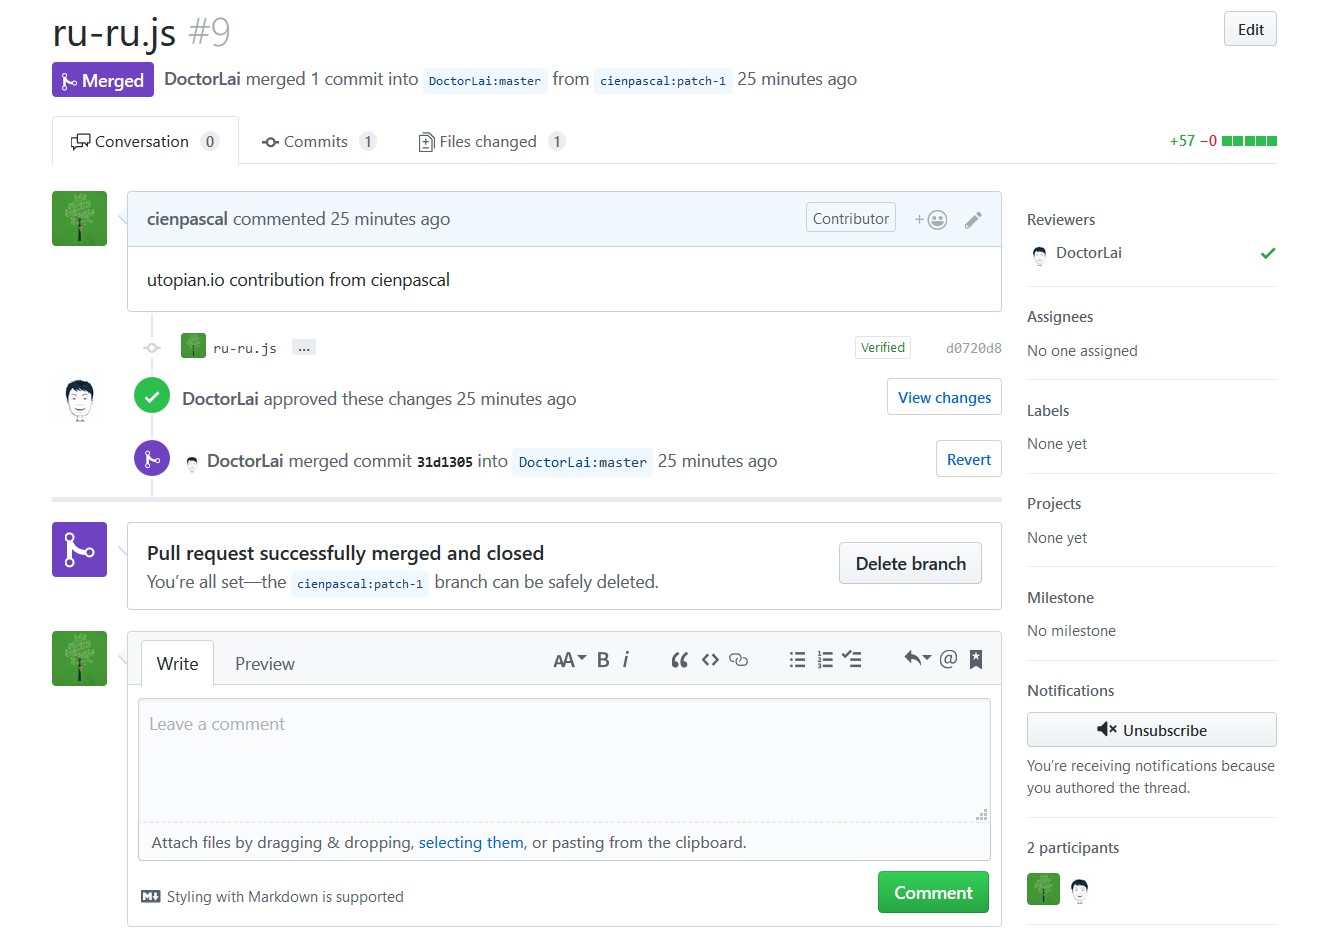Image resolution: width=1336 pixels, height=934 pixels.
Task: Click the View changes button
Action: click(x=944, y=397)
